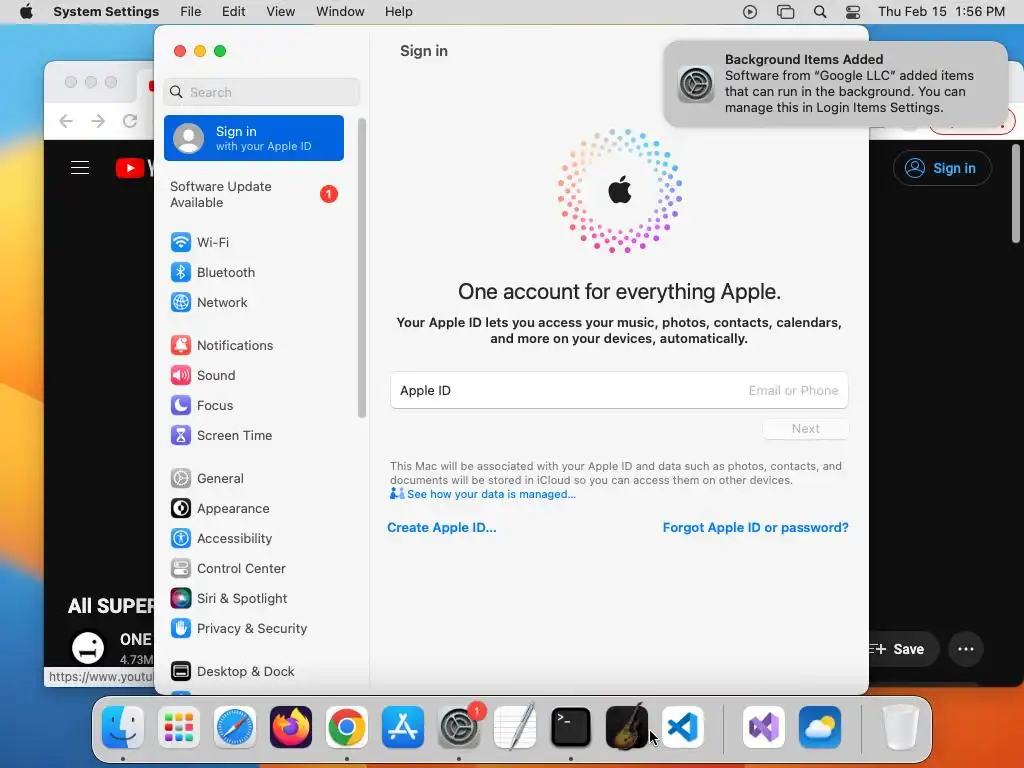This screenshot has height=768, width=1024.
Task: Open Visual Studio Code from the Dock
Action: tap(682, 727)
